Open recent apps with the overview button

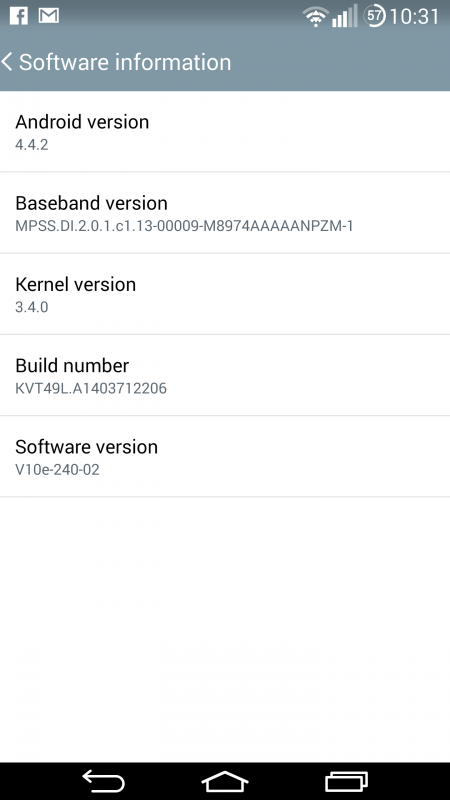[x=346, y=781]
